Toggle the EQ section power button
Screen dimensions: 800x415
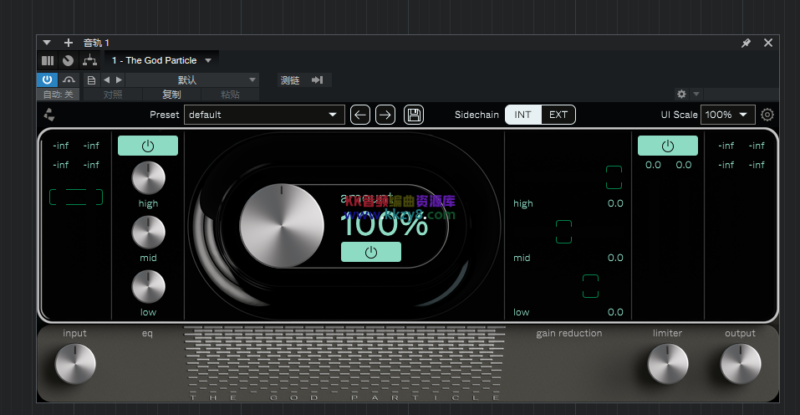pos(148,146)
